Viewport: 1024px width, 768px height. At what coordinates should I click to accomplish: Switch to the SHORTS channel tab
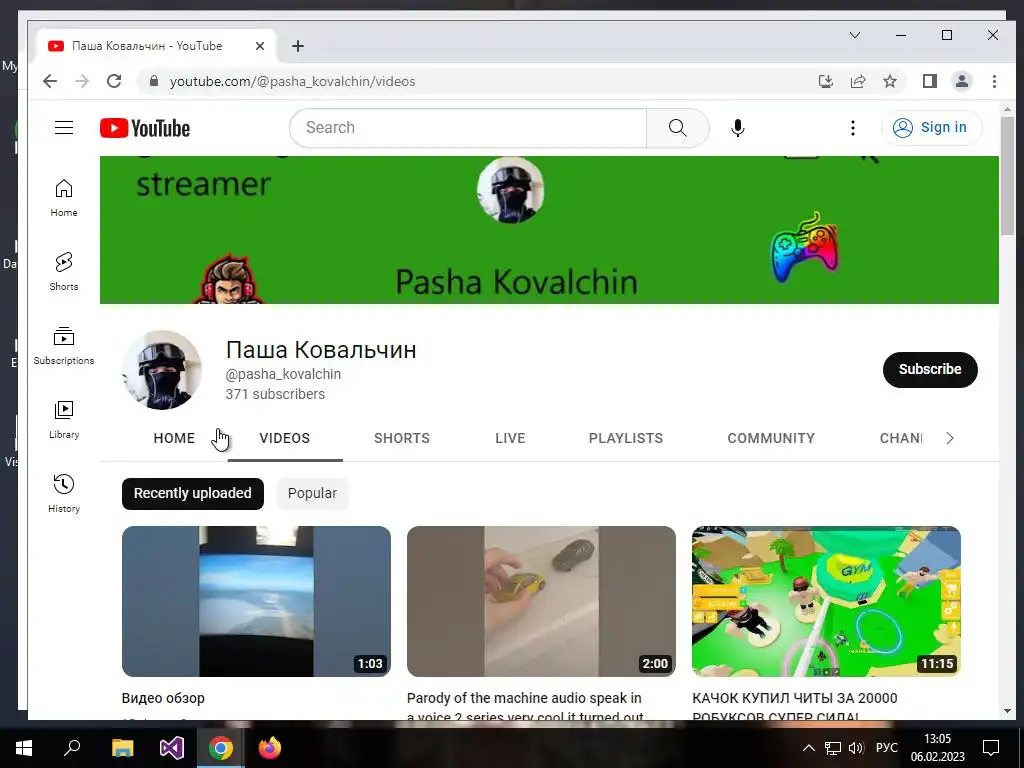click(x=402, y=438)
